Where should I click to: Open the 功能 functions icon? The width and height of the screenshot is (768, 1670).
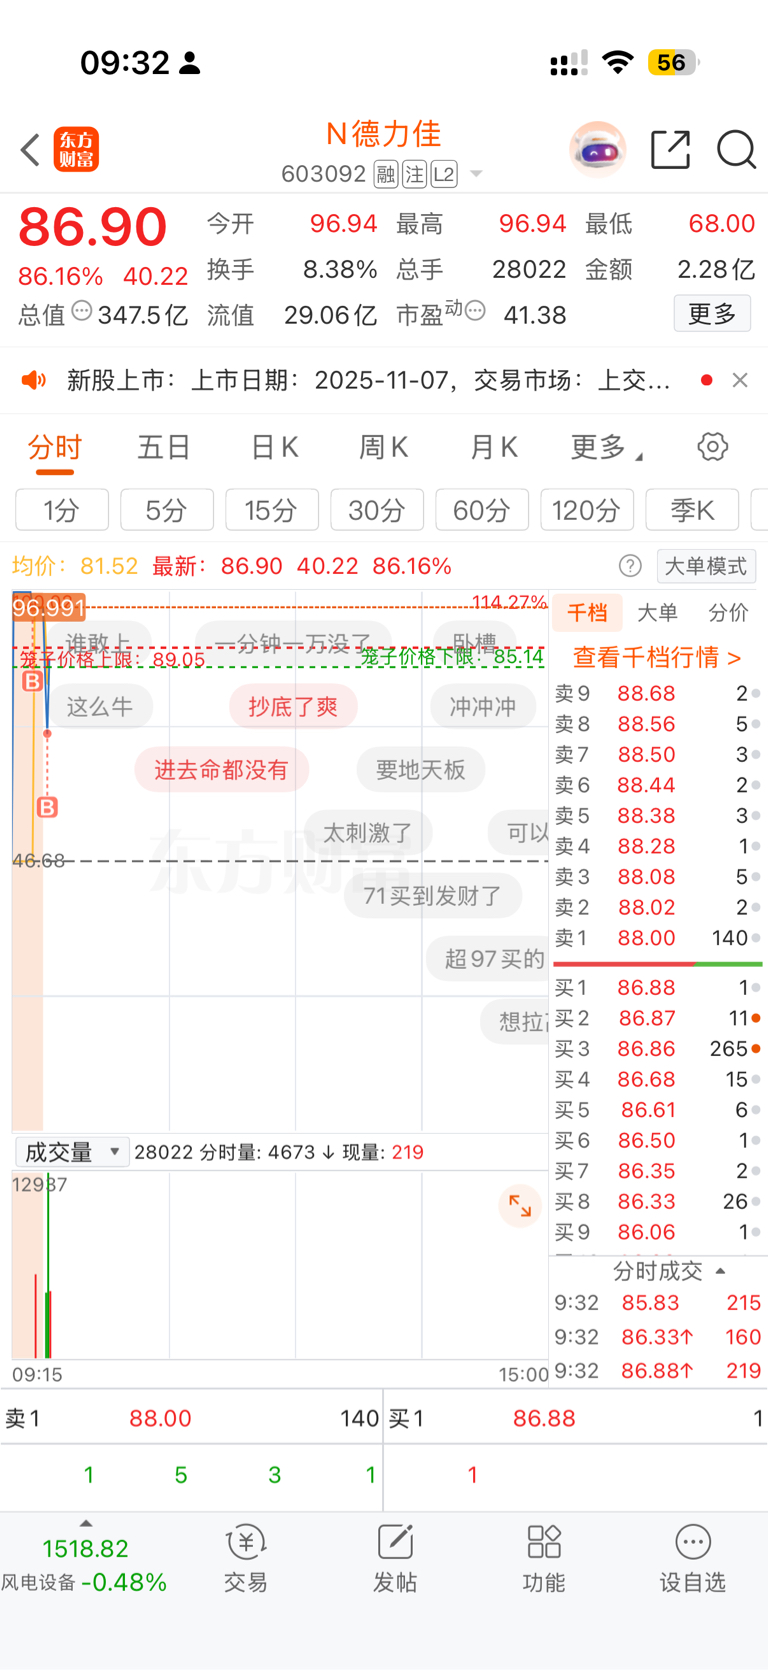pyautogui.click(x=544, y=1558)
